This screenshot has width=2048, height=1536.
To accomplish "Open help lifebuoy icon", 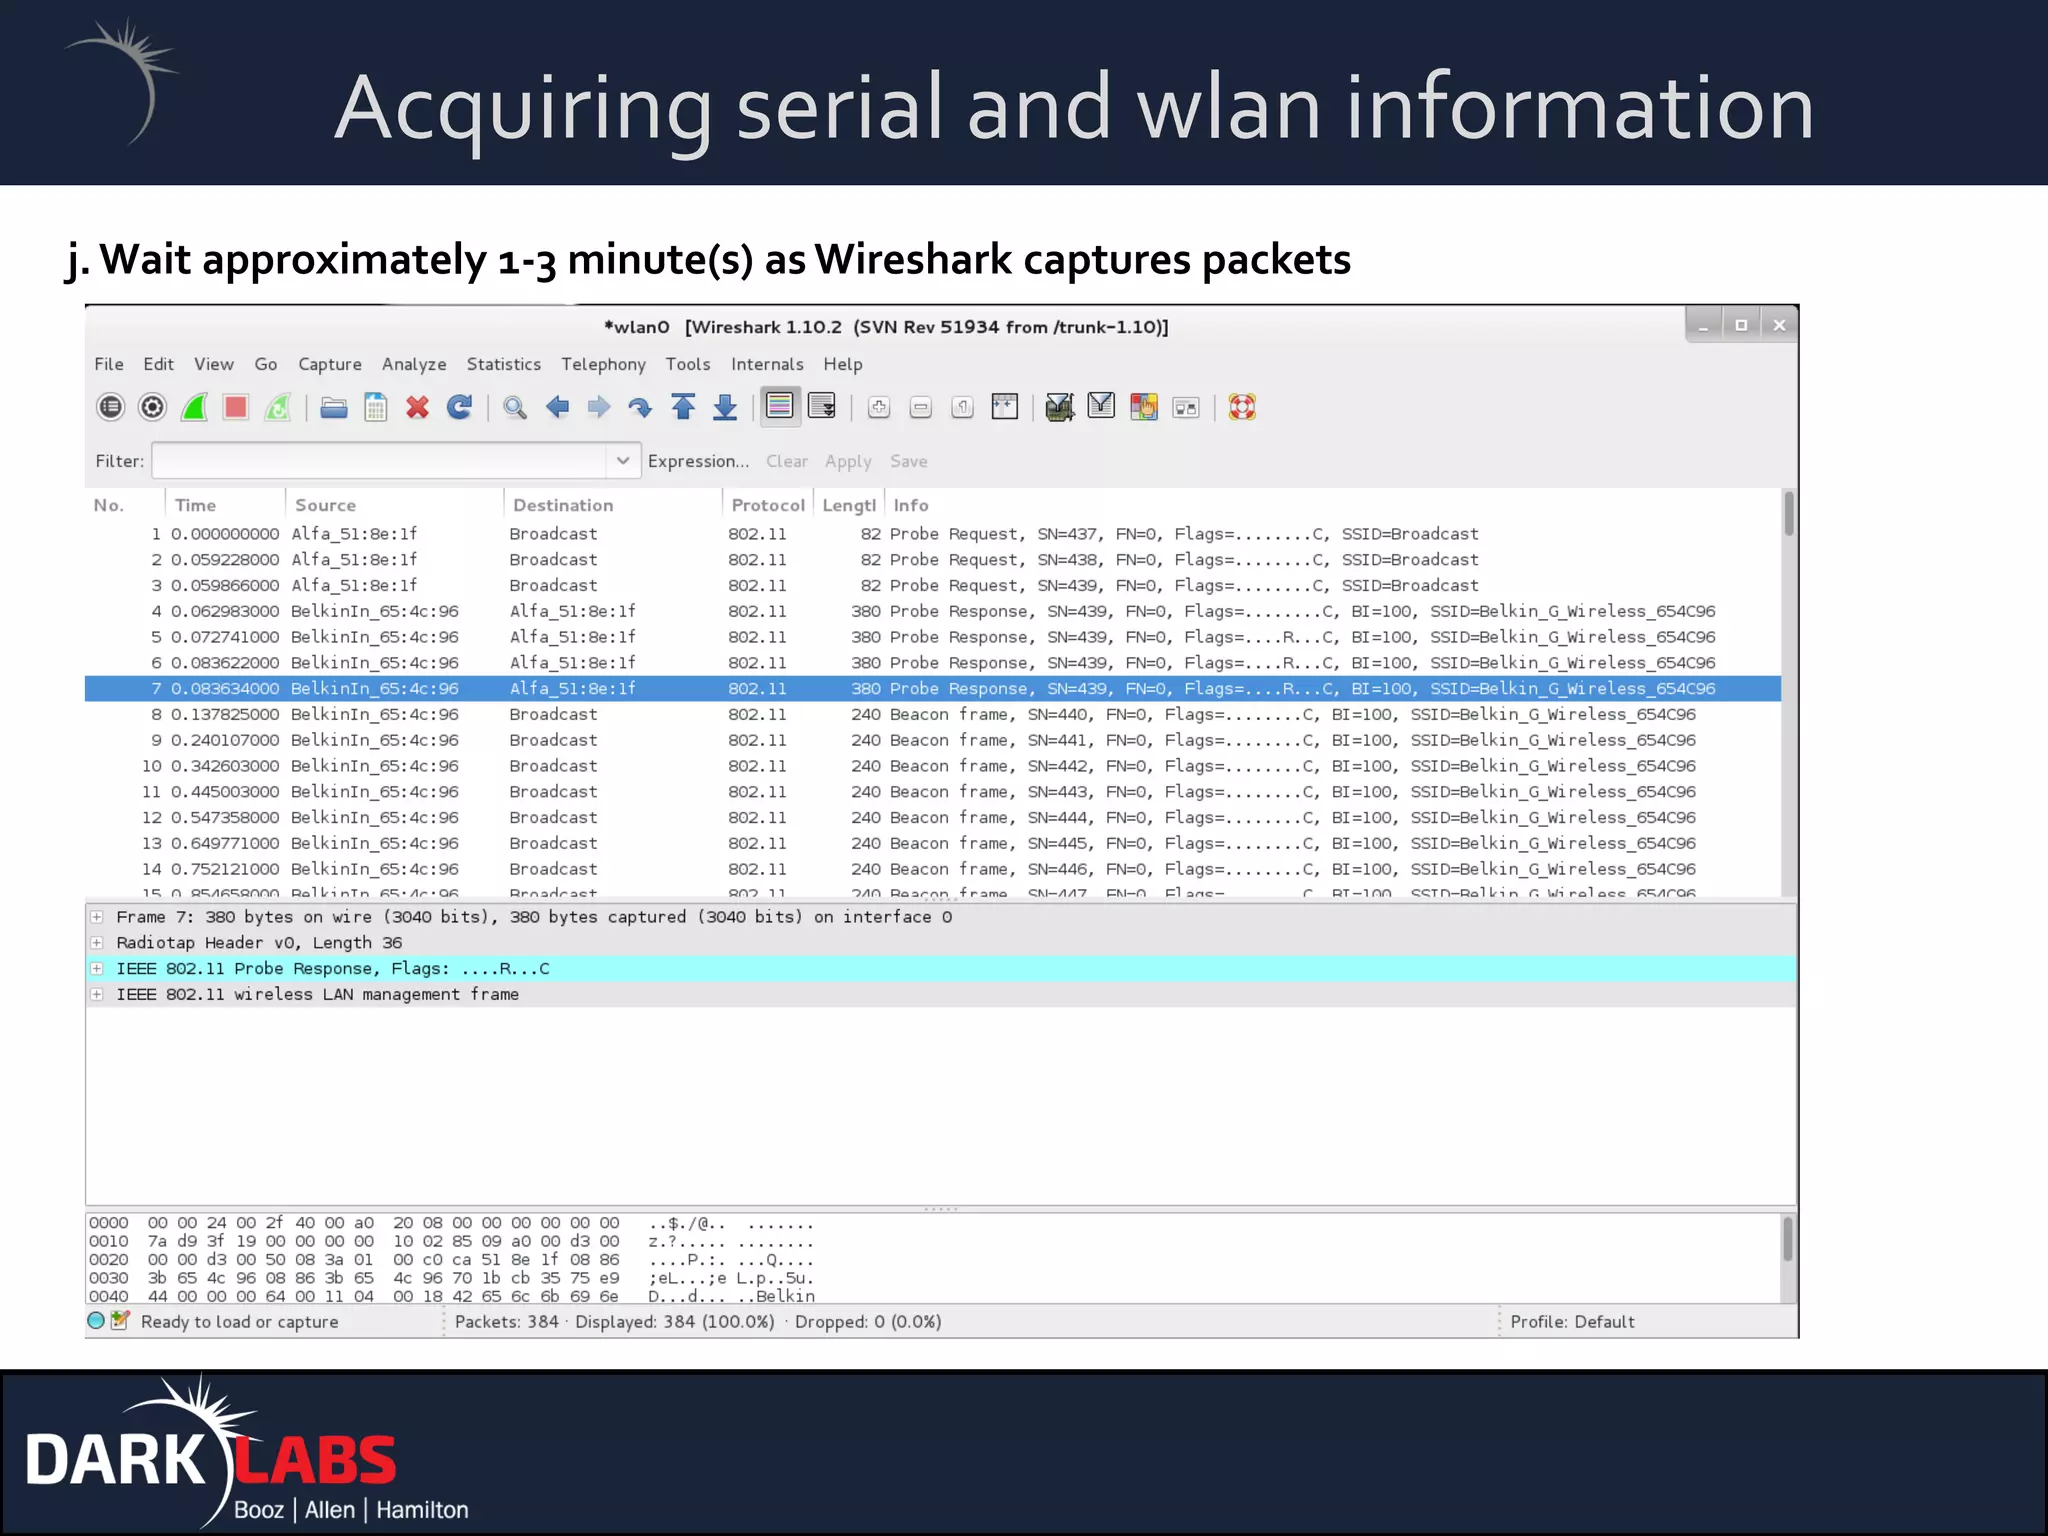I will [x=1242, y=407].
